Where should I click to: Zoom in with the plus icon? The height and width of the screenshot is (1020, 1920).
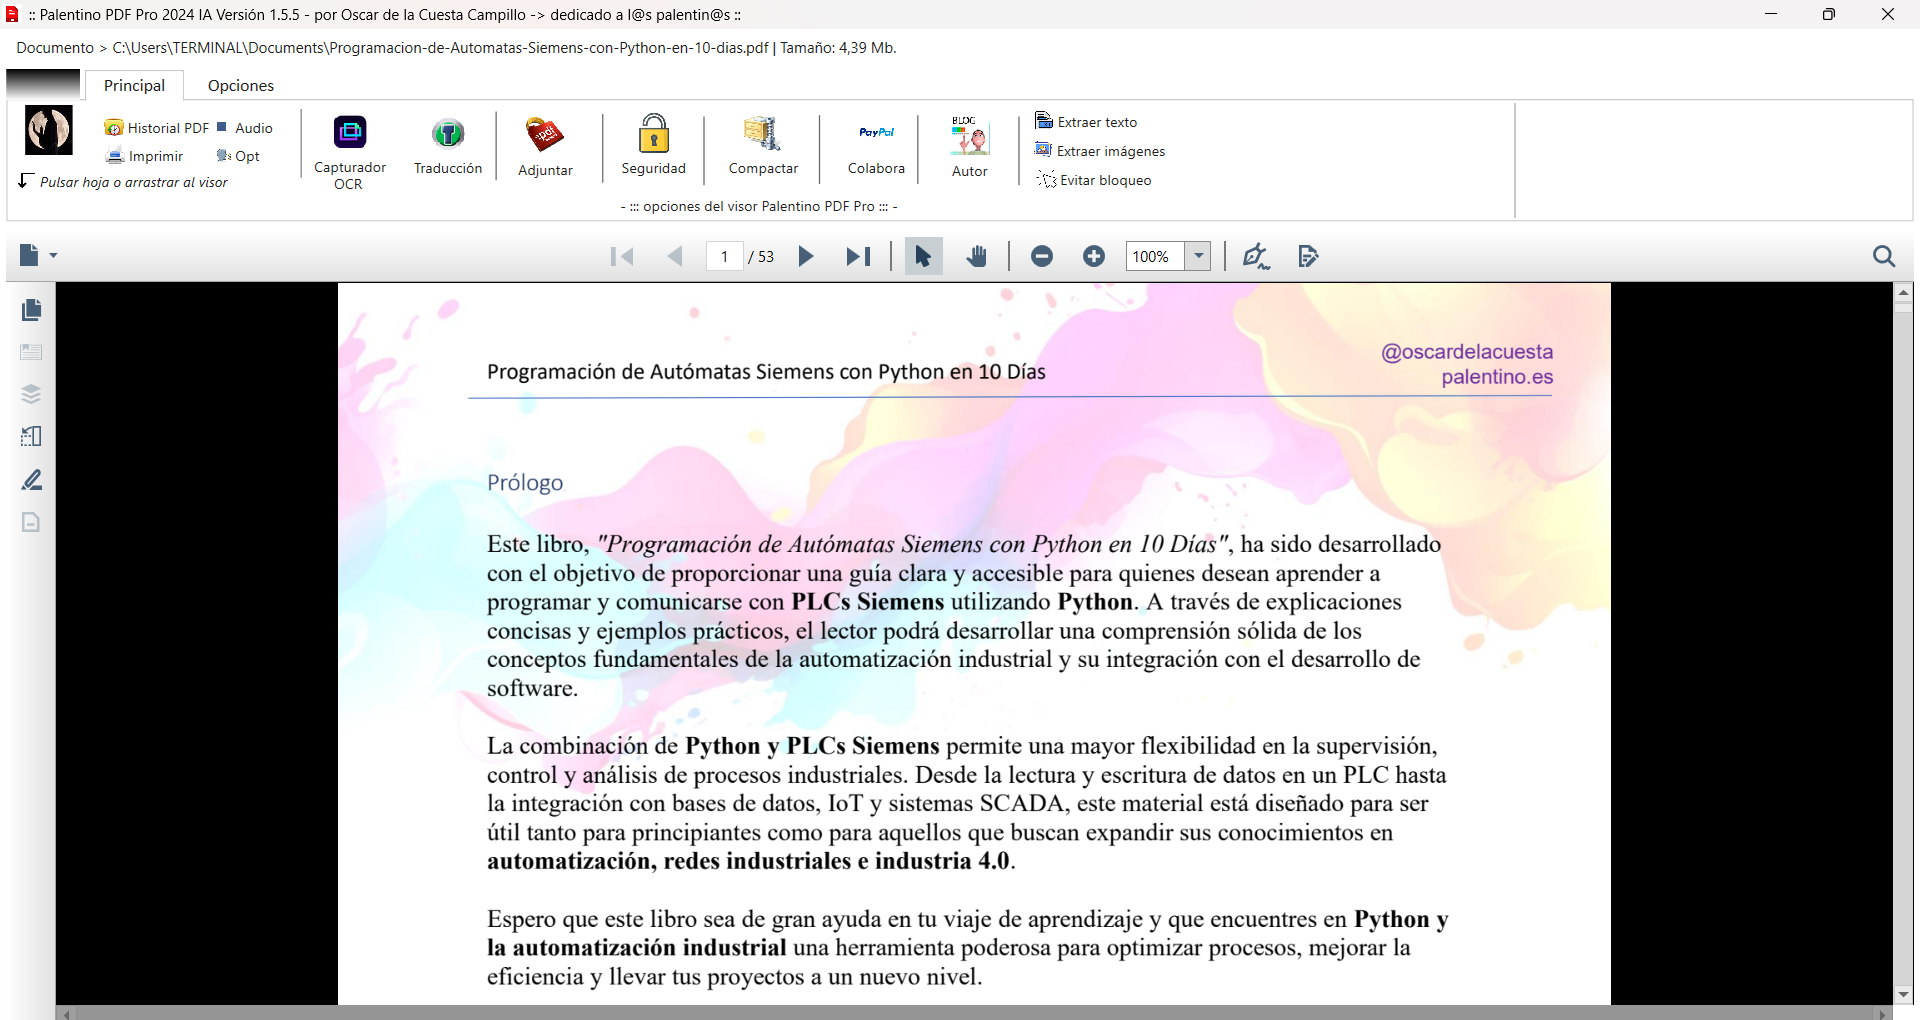[x=1094, y=257]
